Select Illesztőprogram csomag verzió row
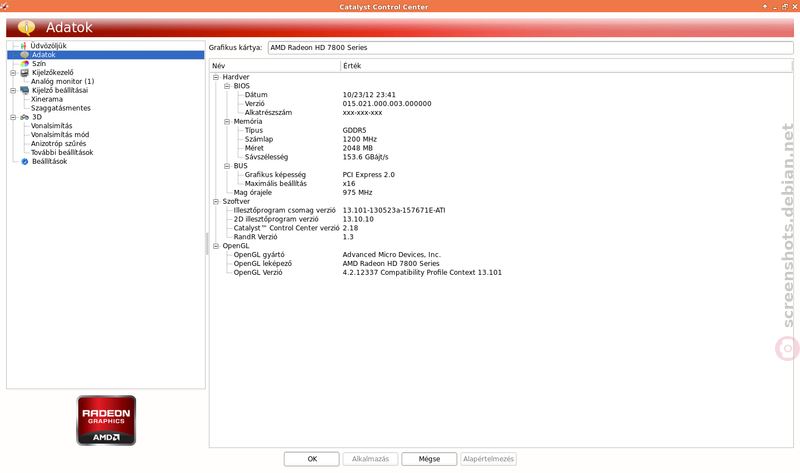 click(x=501, y=210)
